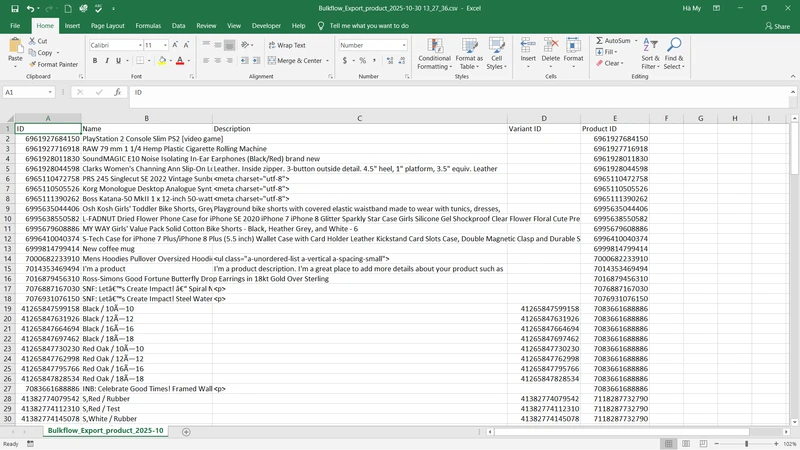Screen dimensions: 800x450
Task: Click the Sort & Filter icon
Action: [650, 47]
